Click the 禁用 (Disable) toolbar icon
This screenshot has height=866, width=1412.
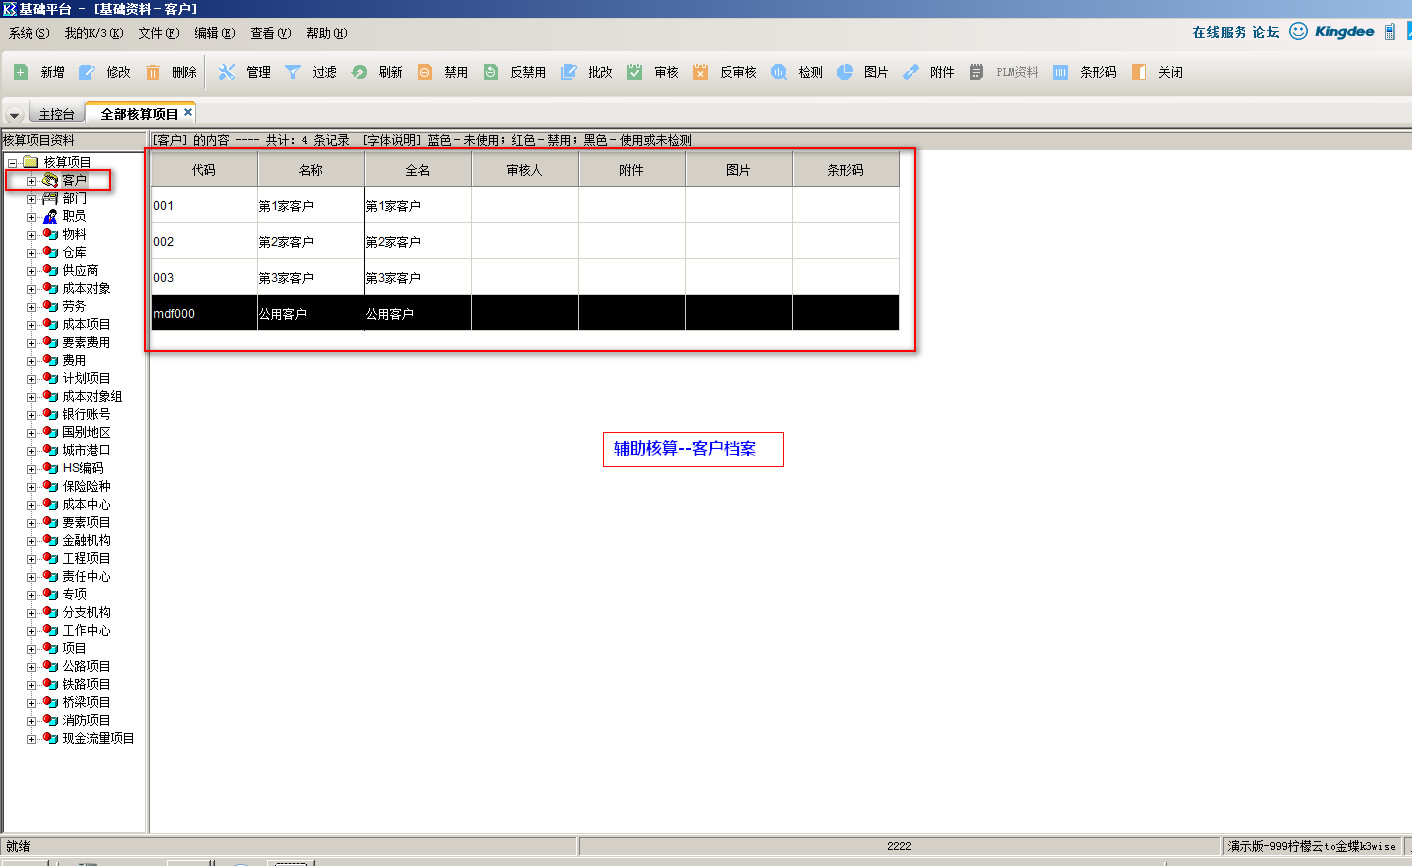pyautogui.click(x=425, y=72)
